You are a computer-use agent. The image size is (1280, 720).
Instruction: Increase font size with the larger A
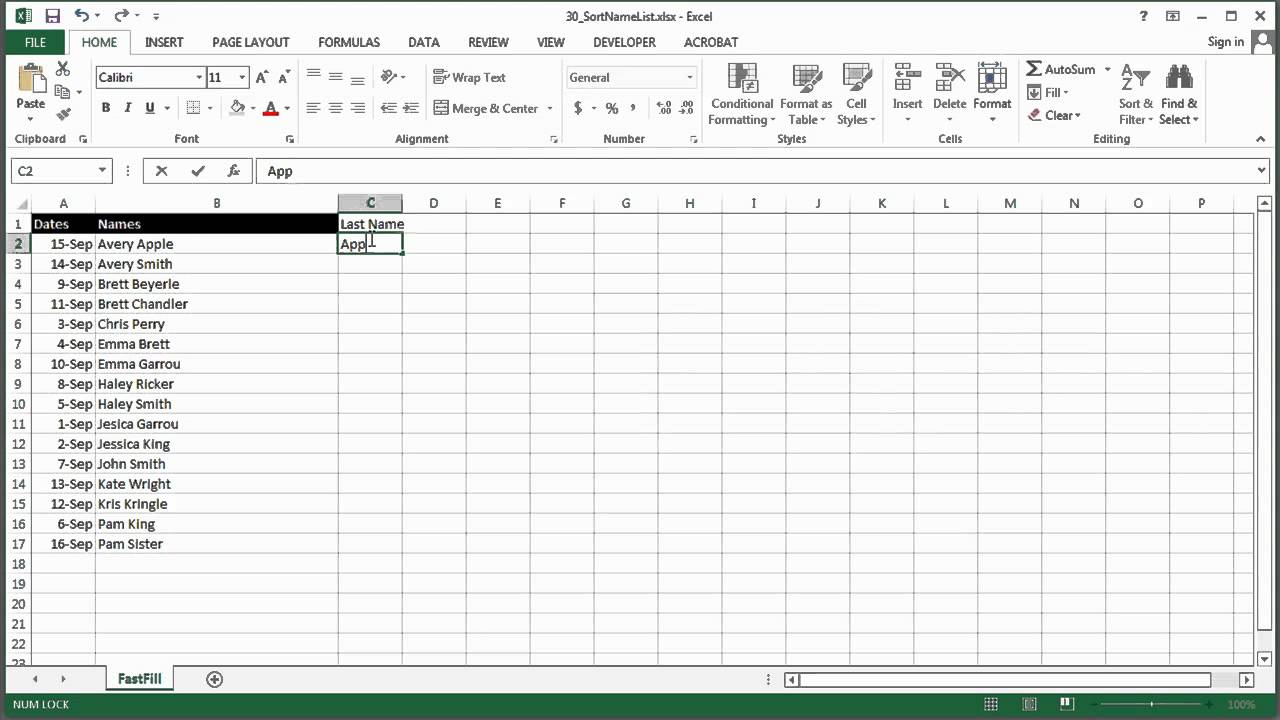tap(262, 77)
